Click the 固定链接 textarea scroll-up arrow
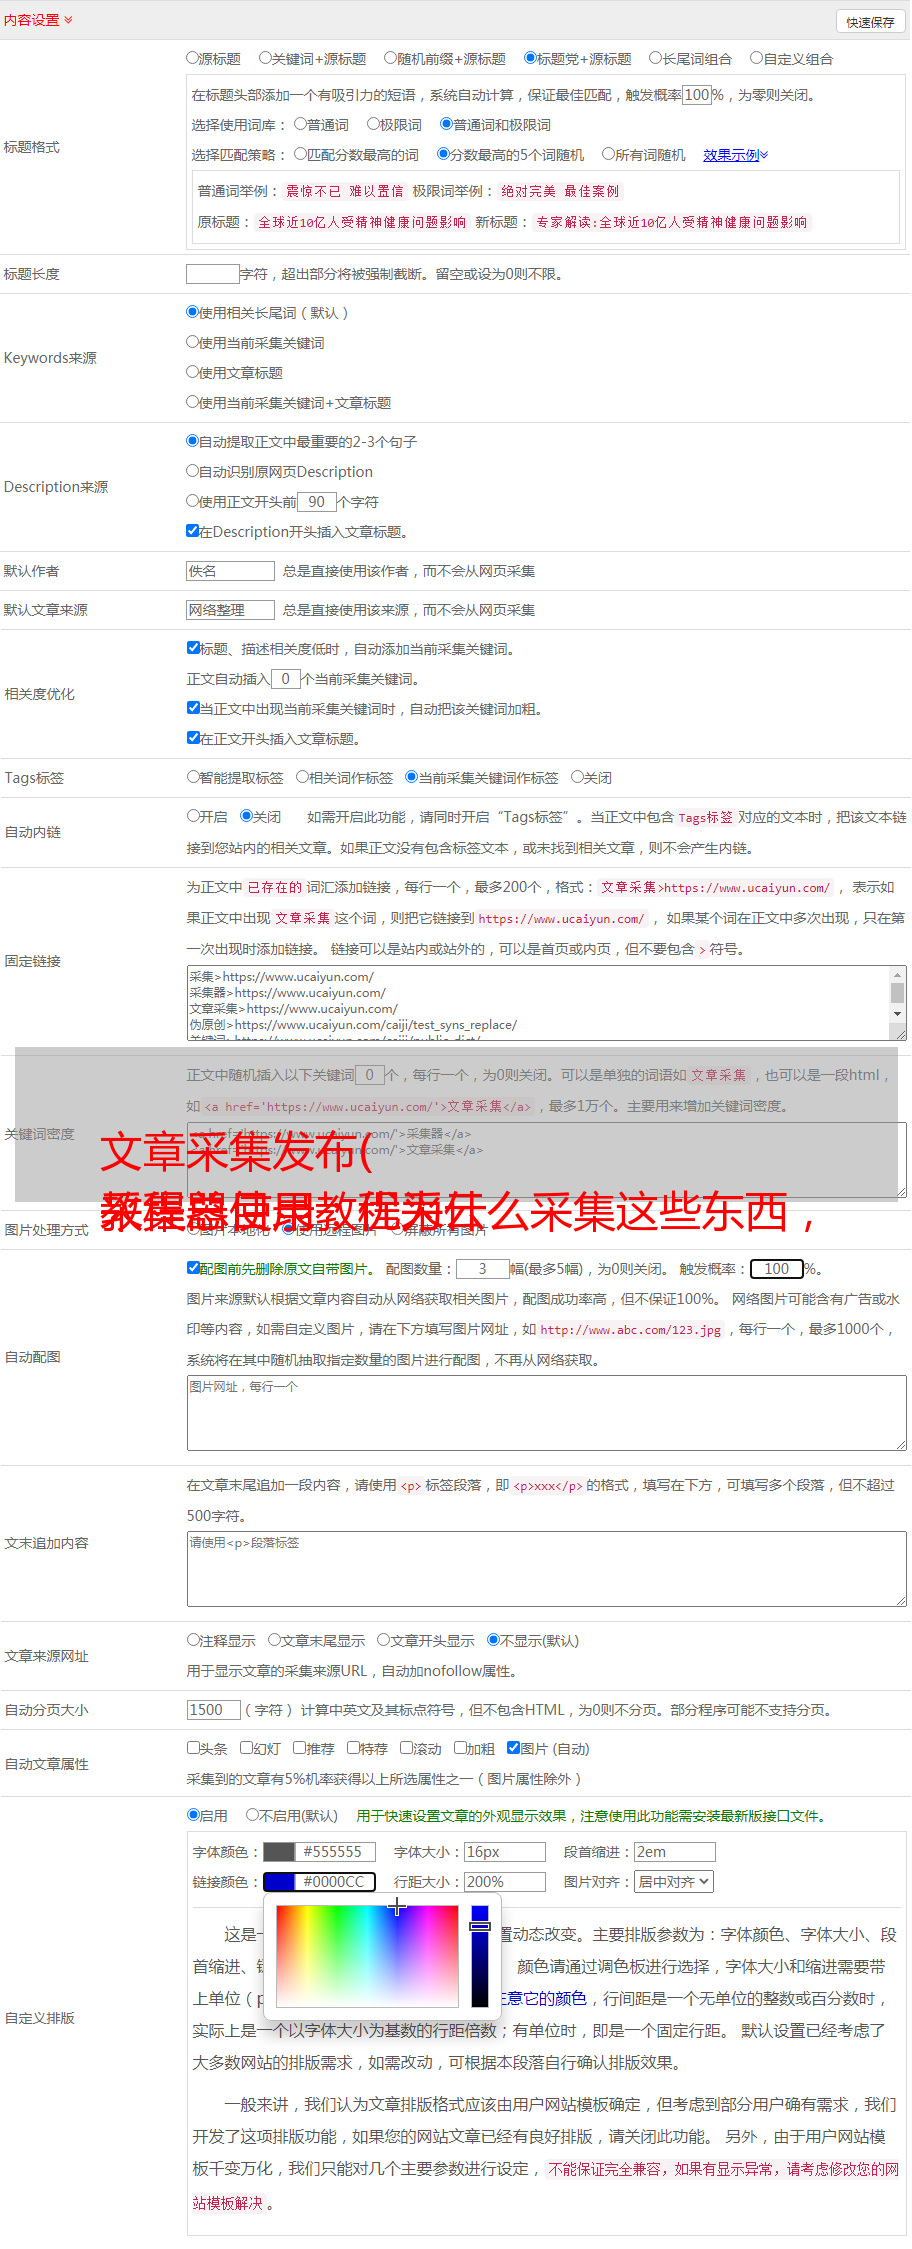 pyautogui.click(x=897, y=974)
